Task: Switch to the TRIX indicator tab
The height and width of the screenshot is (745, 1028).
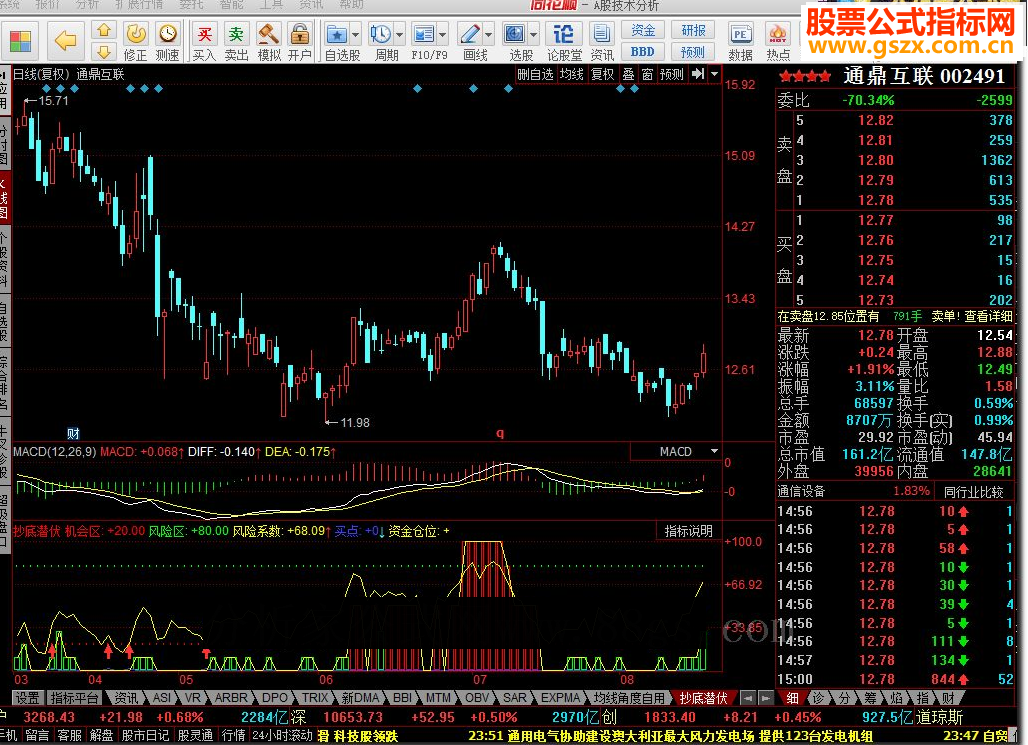Action: click(316, 698)
